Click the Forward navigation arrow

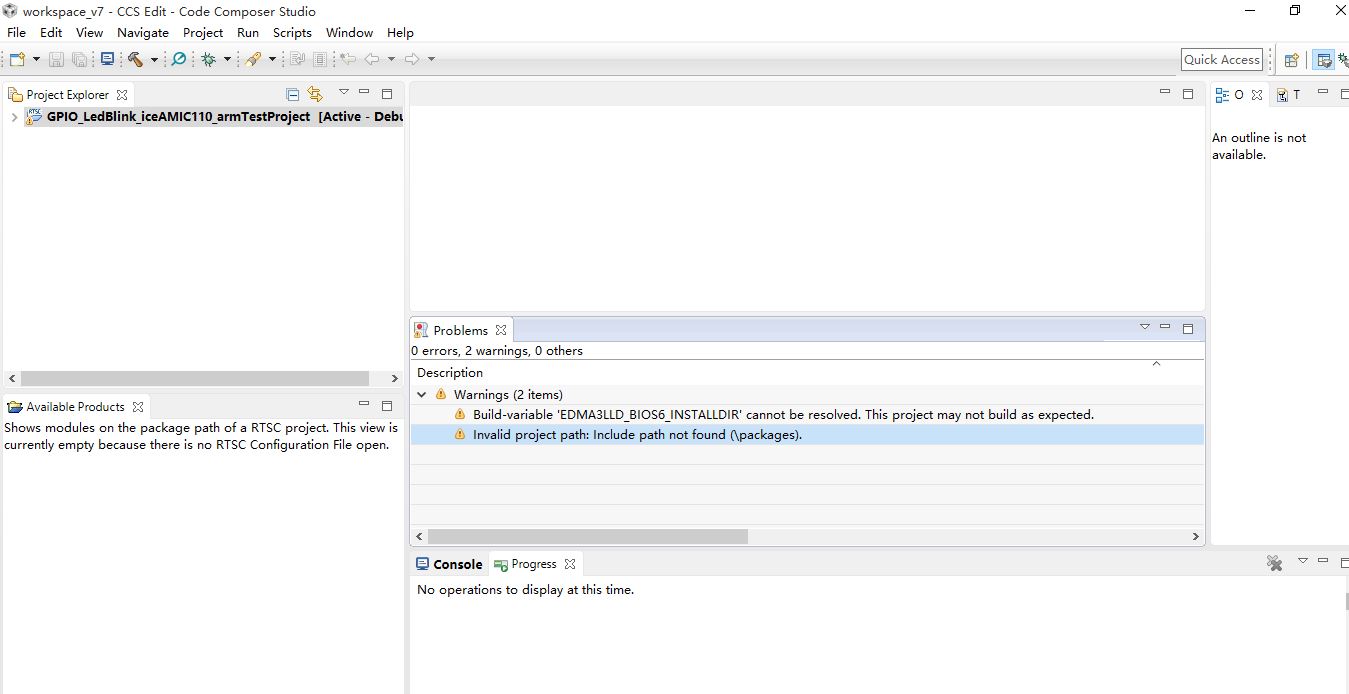(412, 59)
